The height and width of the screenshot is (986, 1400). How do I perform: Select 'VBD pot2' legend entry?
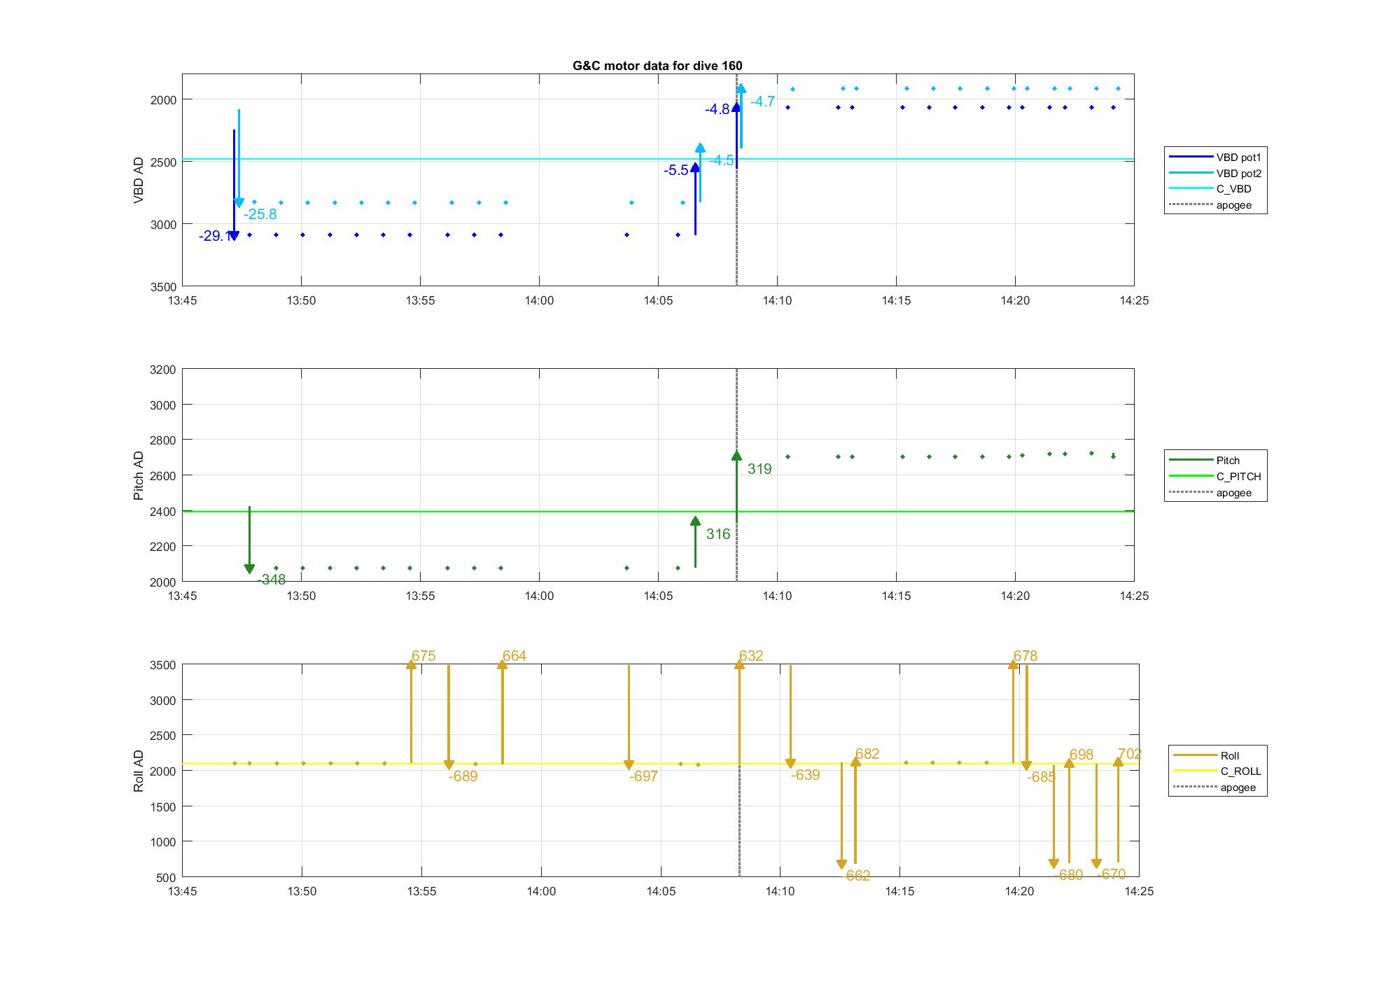(1215, 173)
